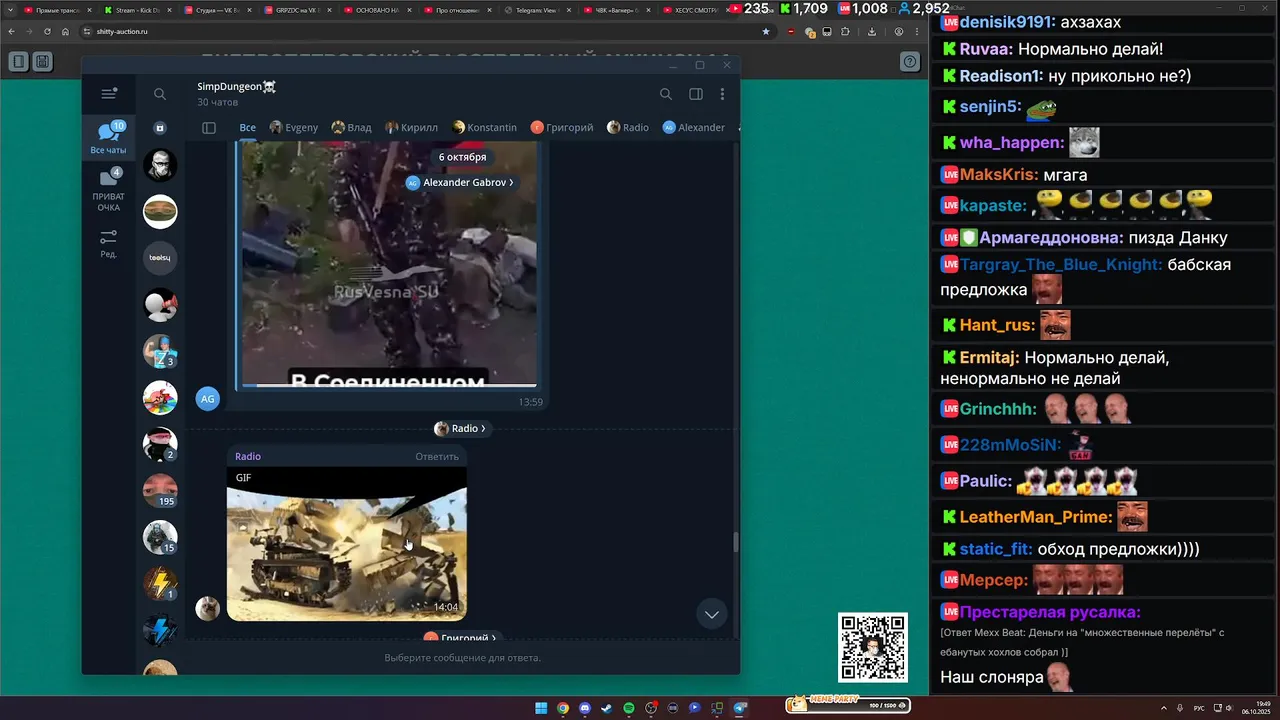Open 'Alexander Gabrov ›' topic link in video
Image resolution: width=1280 pixels, height=720 pixels.
coord(461,183)
